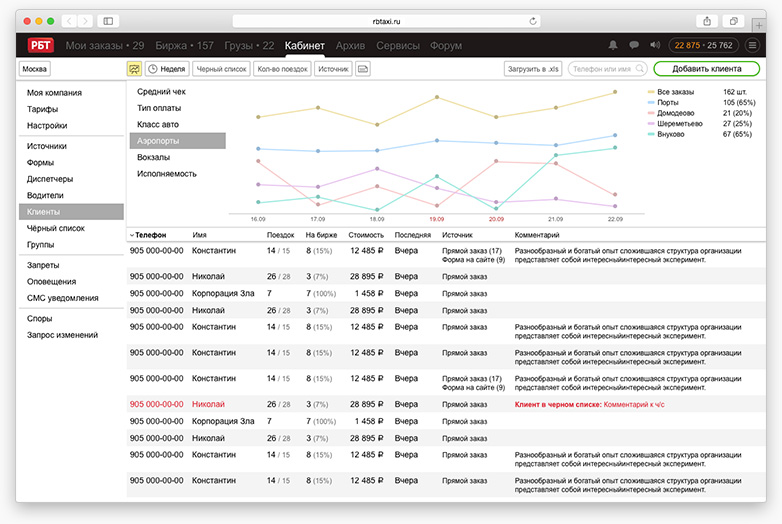Select Исполняемость chart option
Screen dimensions: 782x524
click(167, 174)
